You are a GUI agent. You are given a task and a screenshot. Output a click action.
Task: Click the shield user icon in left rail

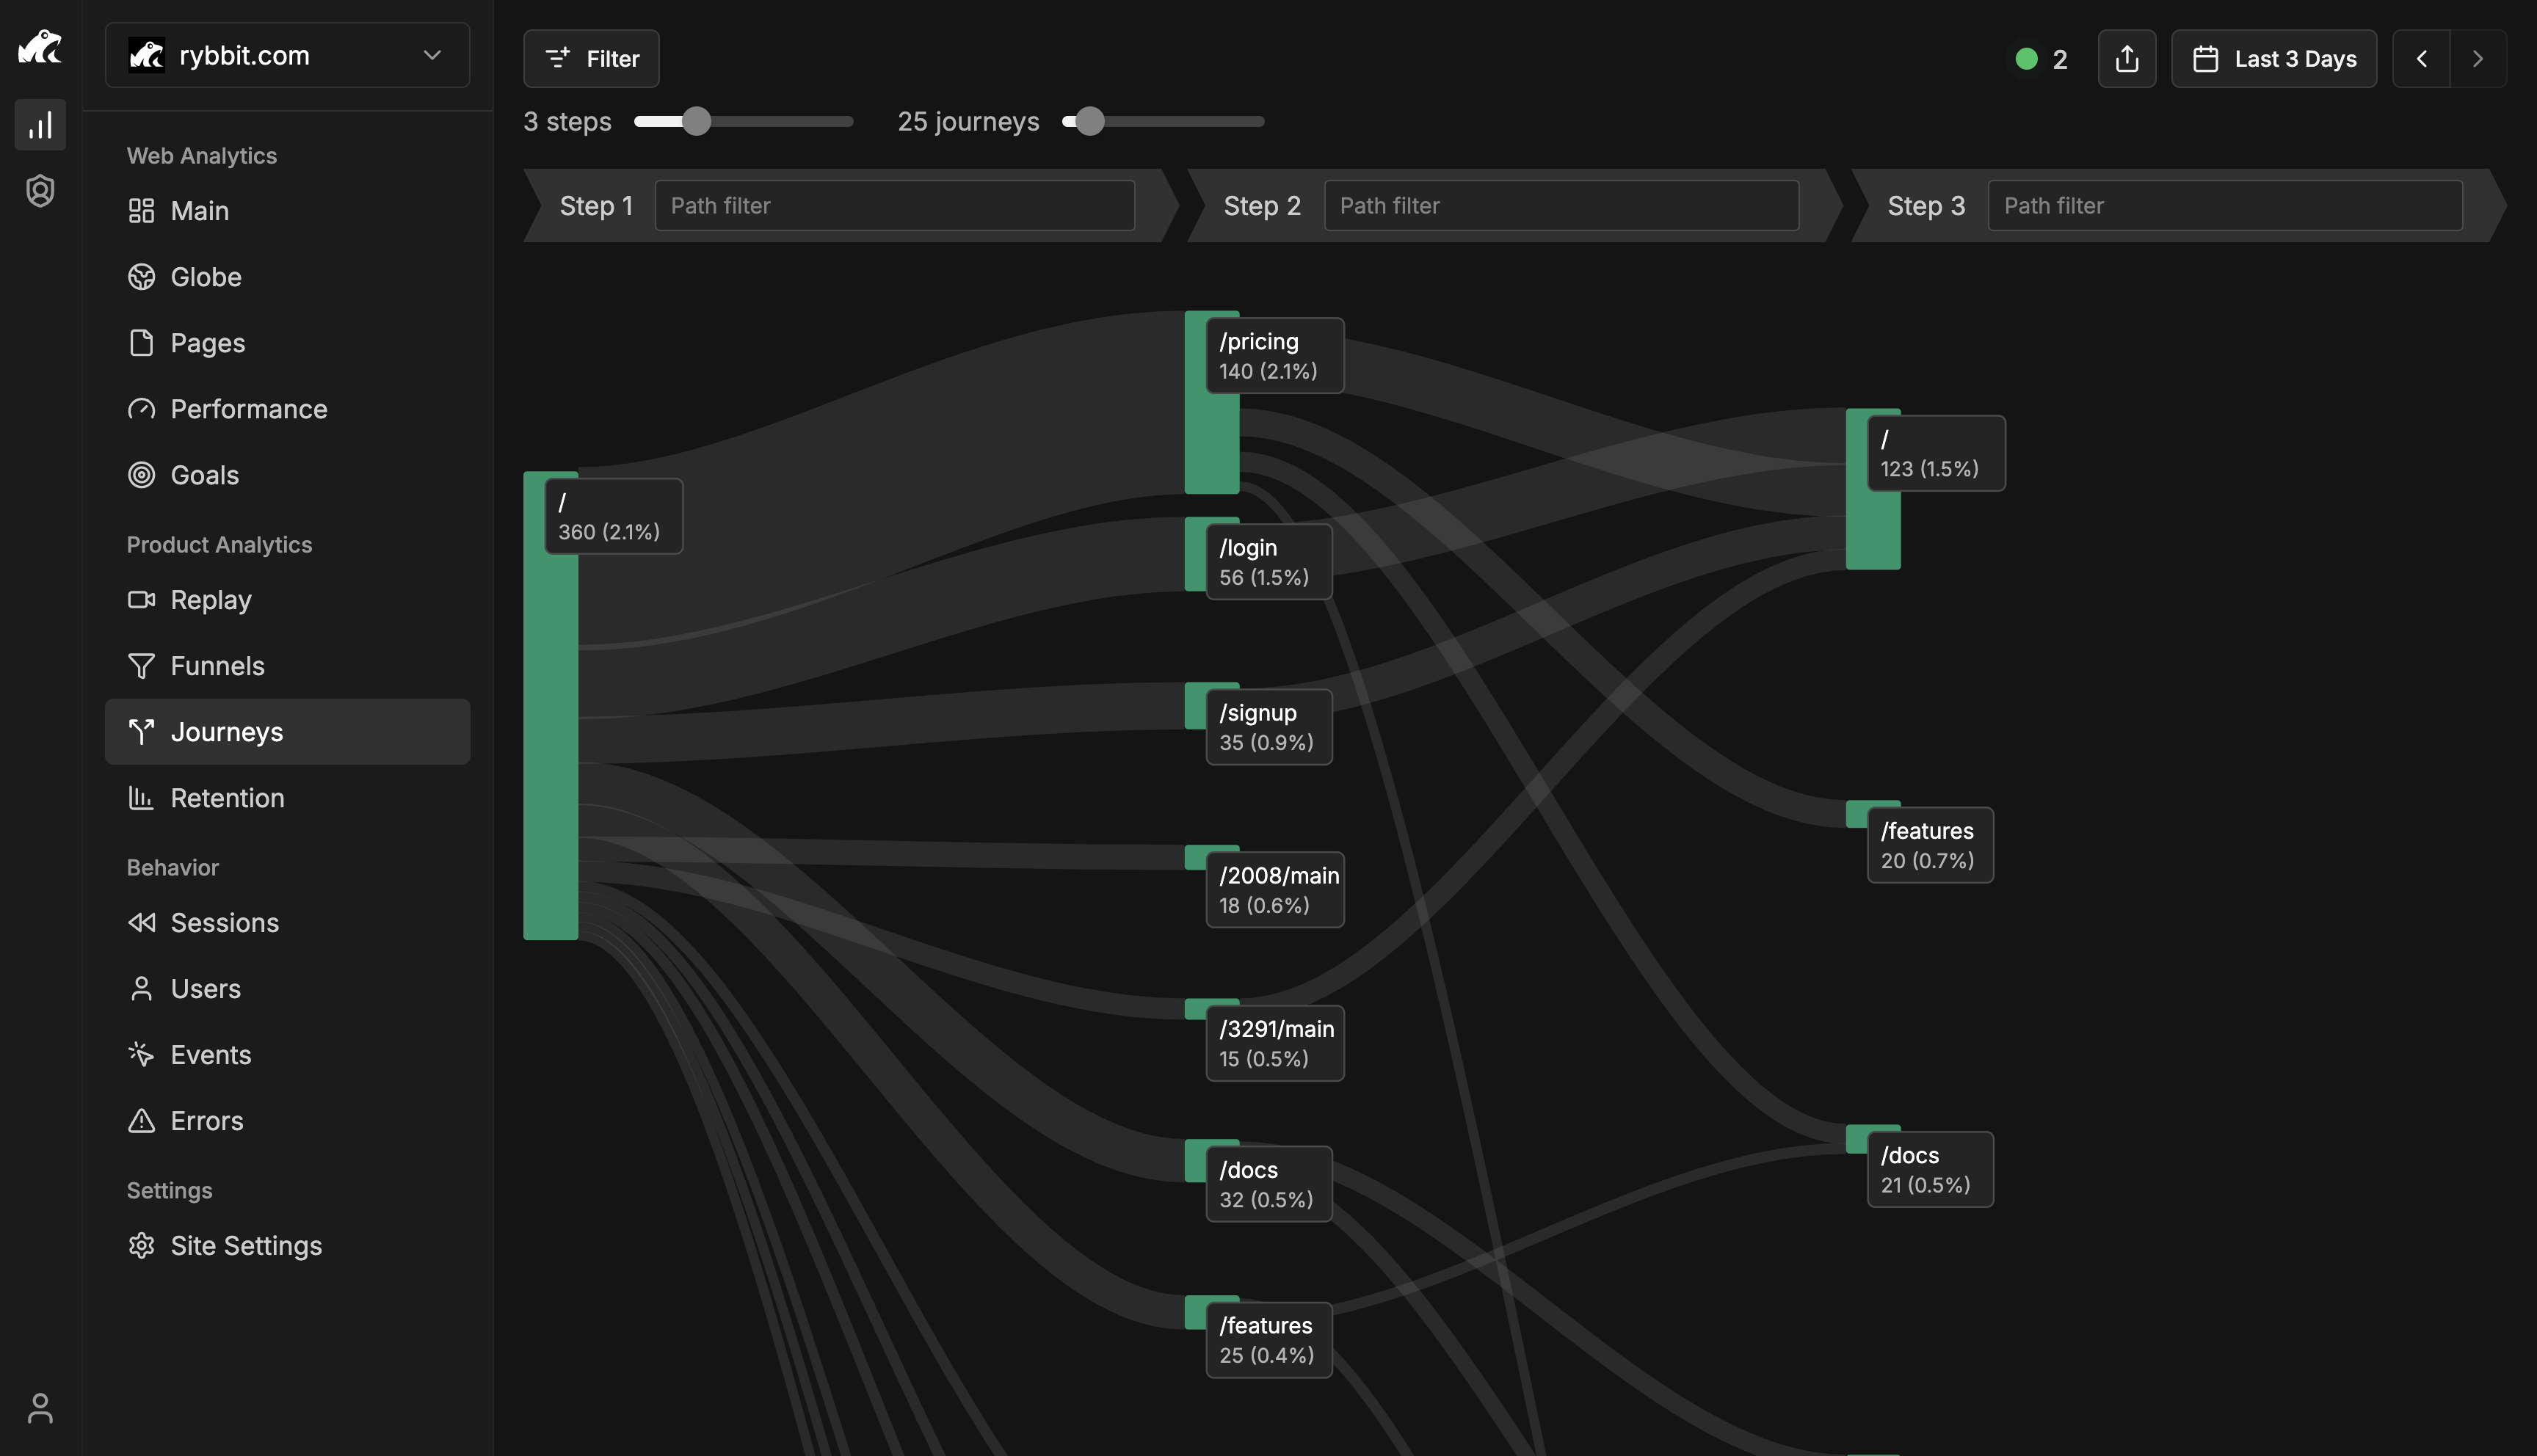click(x=40, y=190)
